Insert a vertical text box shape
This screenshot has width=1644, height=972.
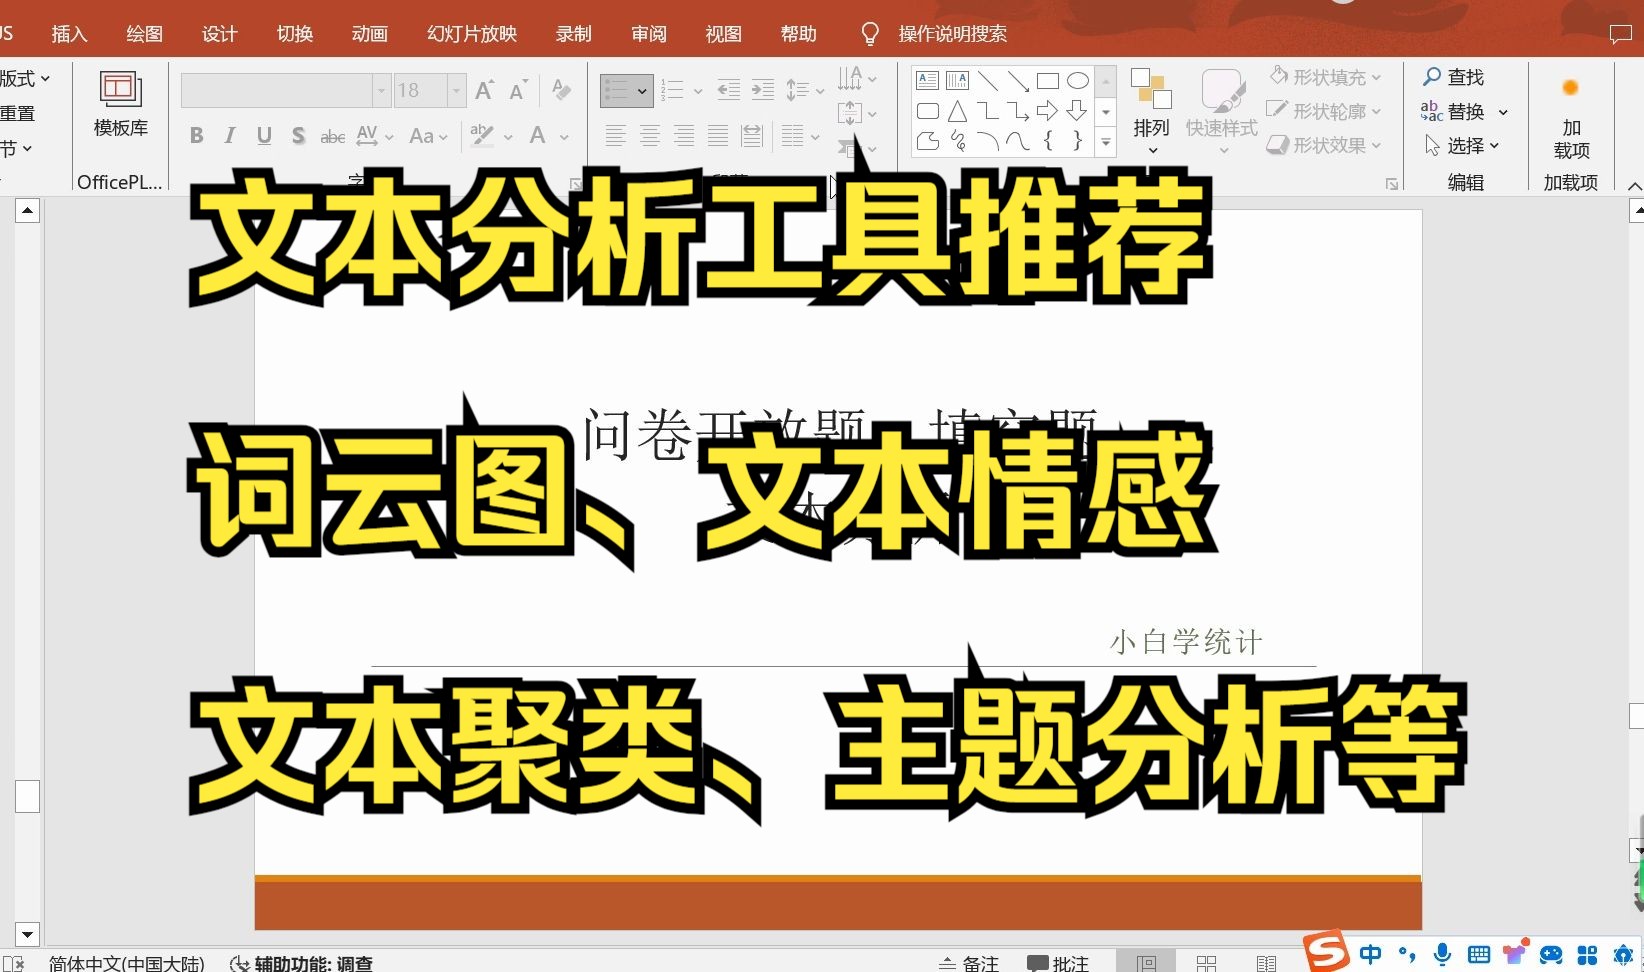click(958, 81)
